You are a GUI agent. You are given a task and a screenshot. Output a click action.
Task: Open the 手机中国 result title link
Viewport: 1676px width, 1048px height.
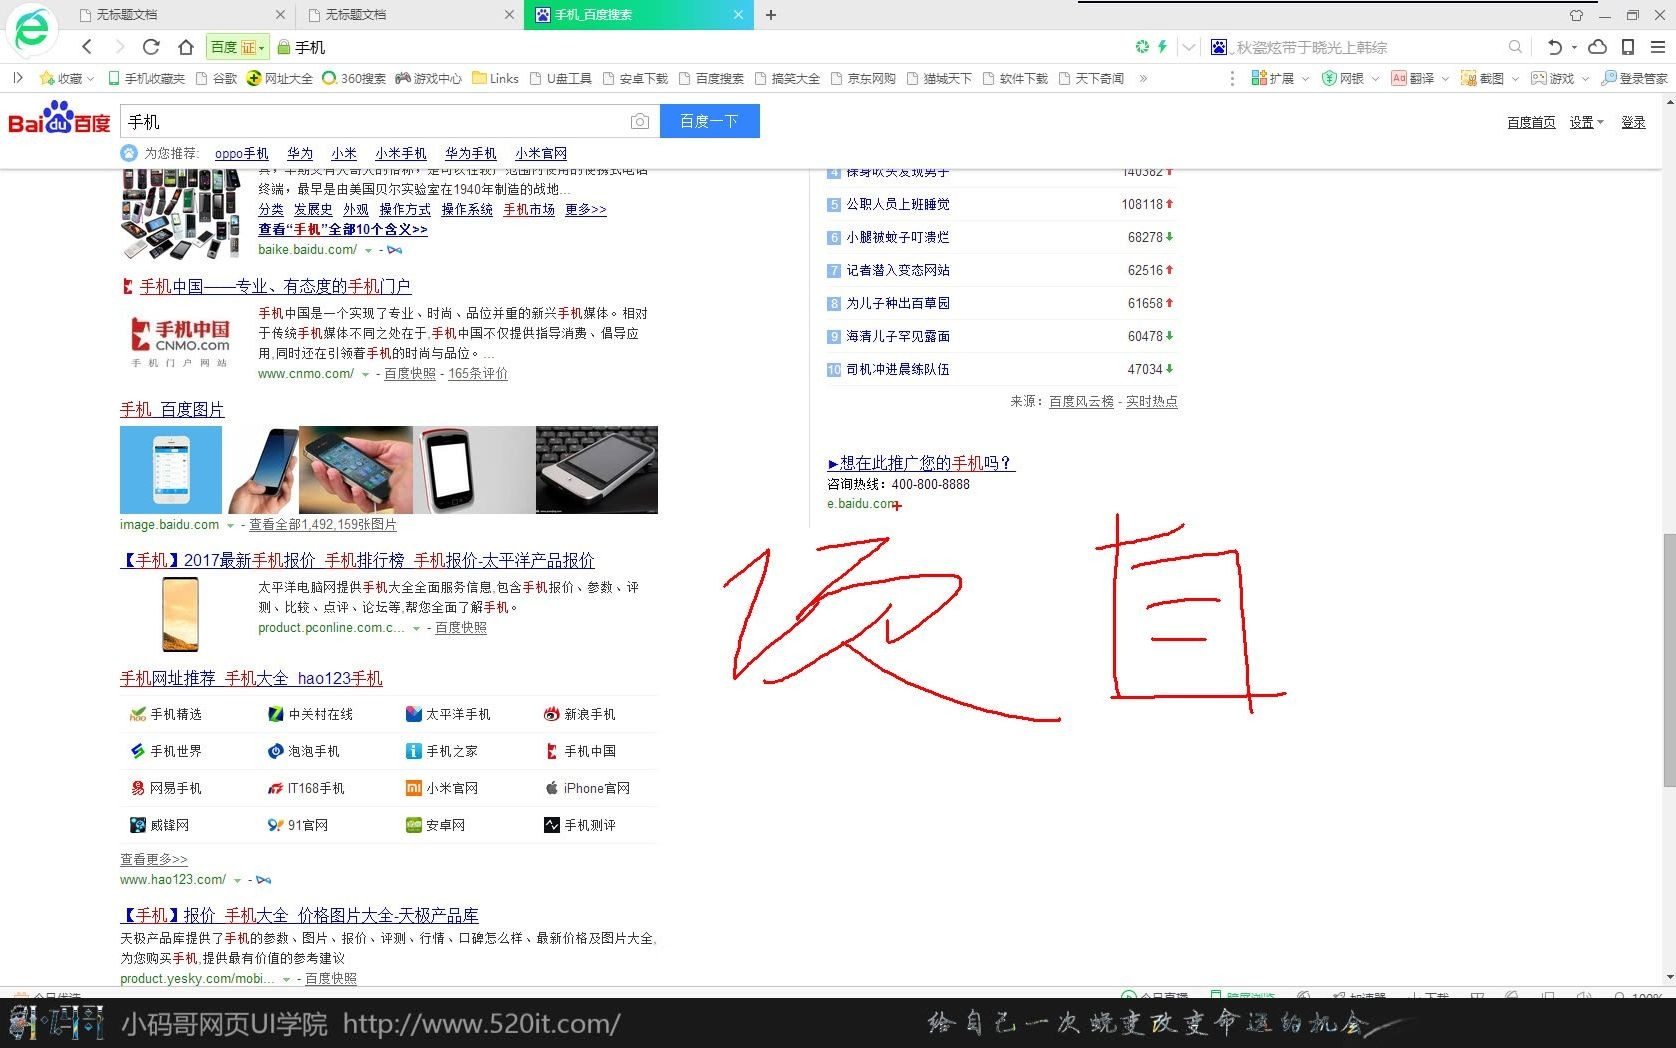point(275,286)
